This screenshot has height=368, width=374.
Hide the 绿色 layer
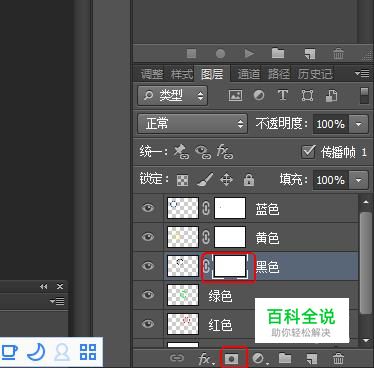pyautogui.click(x=148, y=295)
